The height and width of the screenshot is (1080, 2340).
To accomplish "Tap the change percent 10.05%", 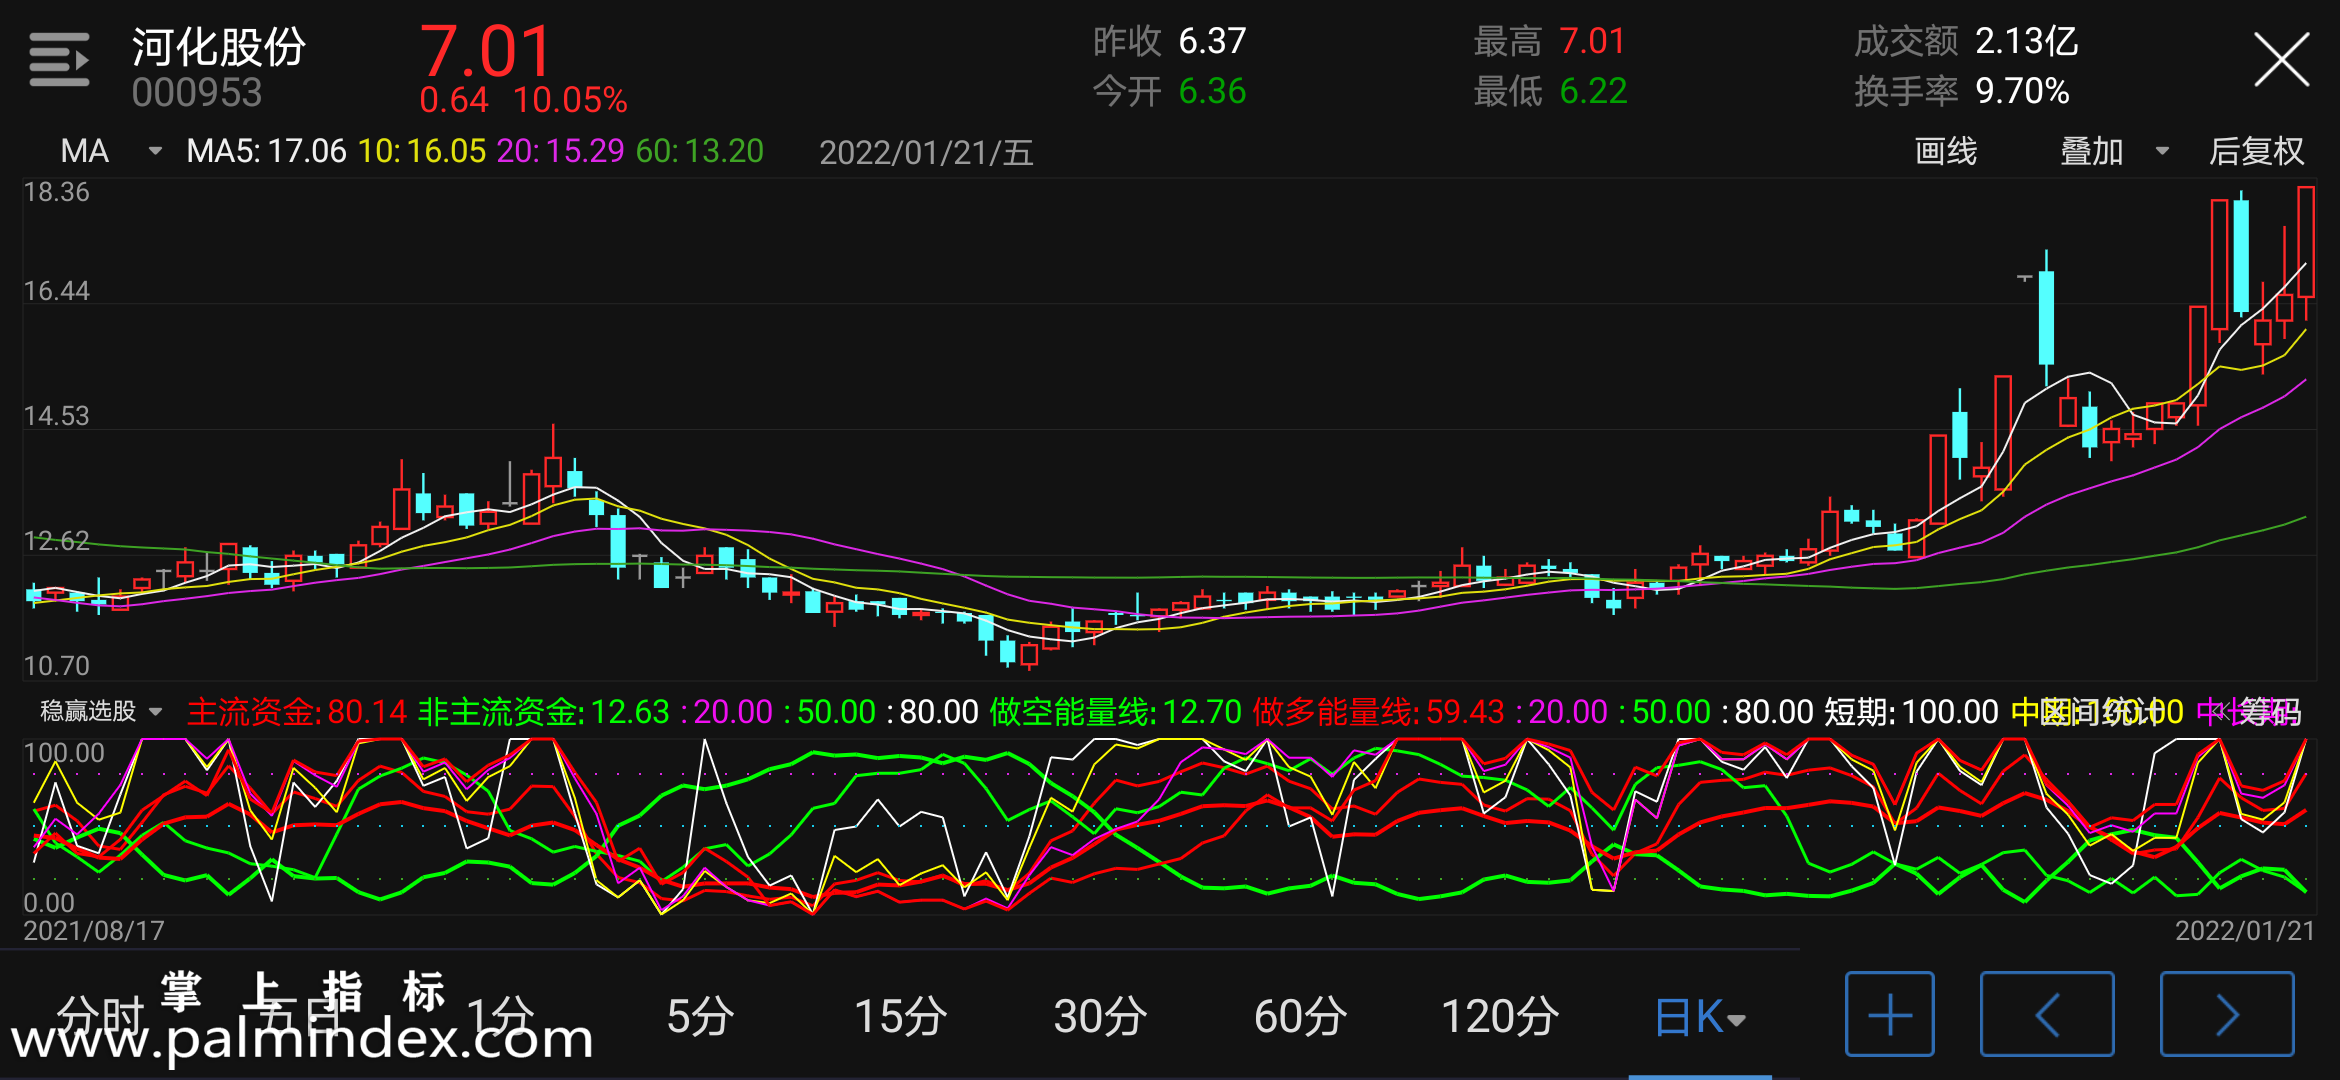I will (570, 100).
